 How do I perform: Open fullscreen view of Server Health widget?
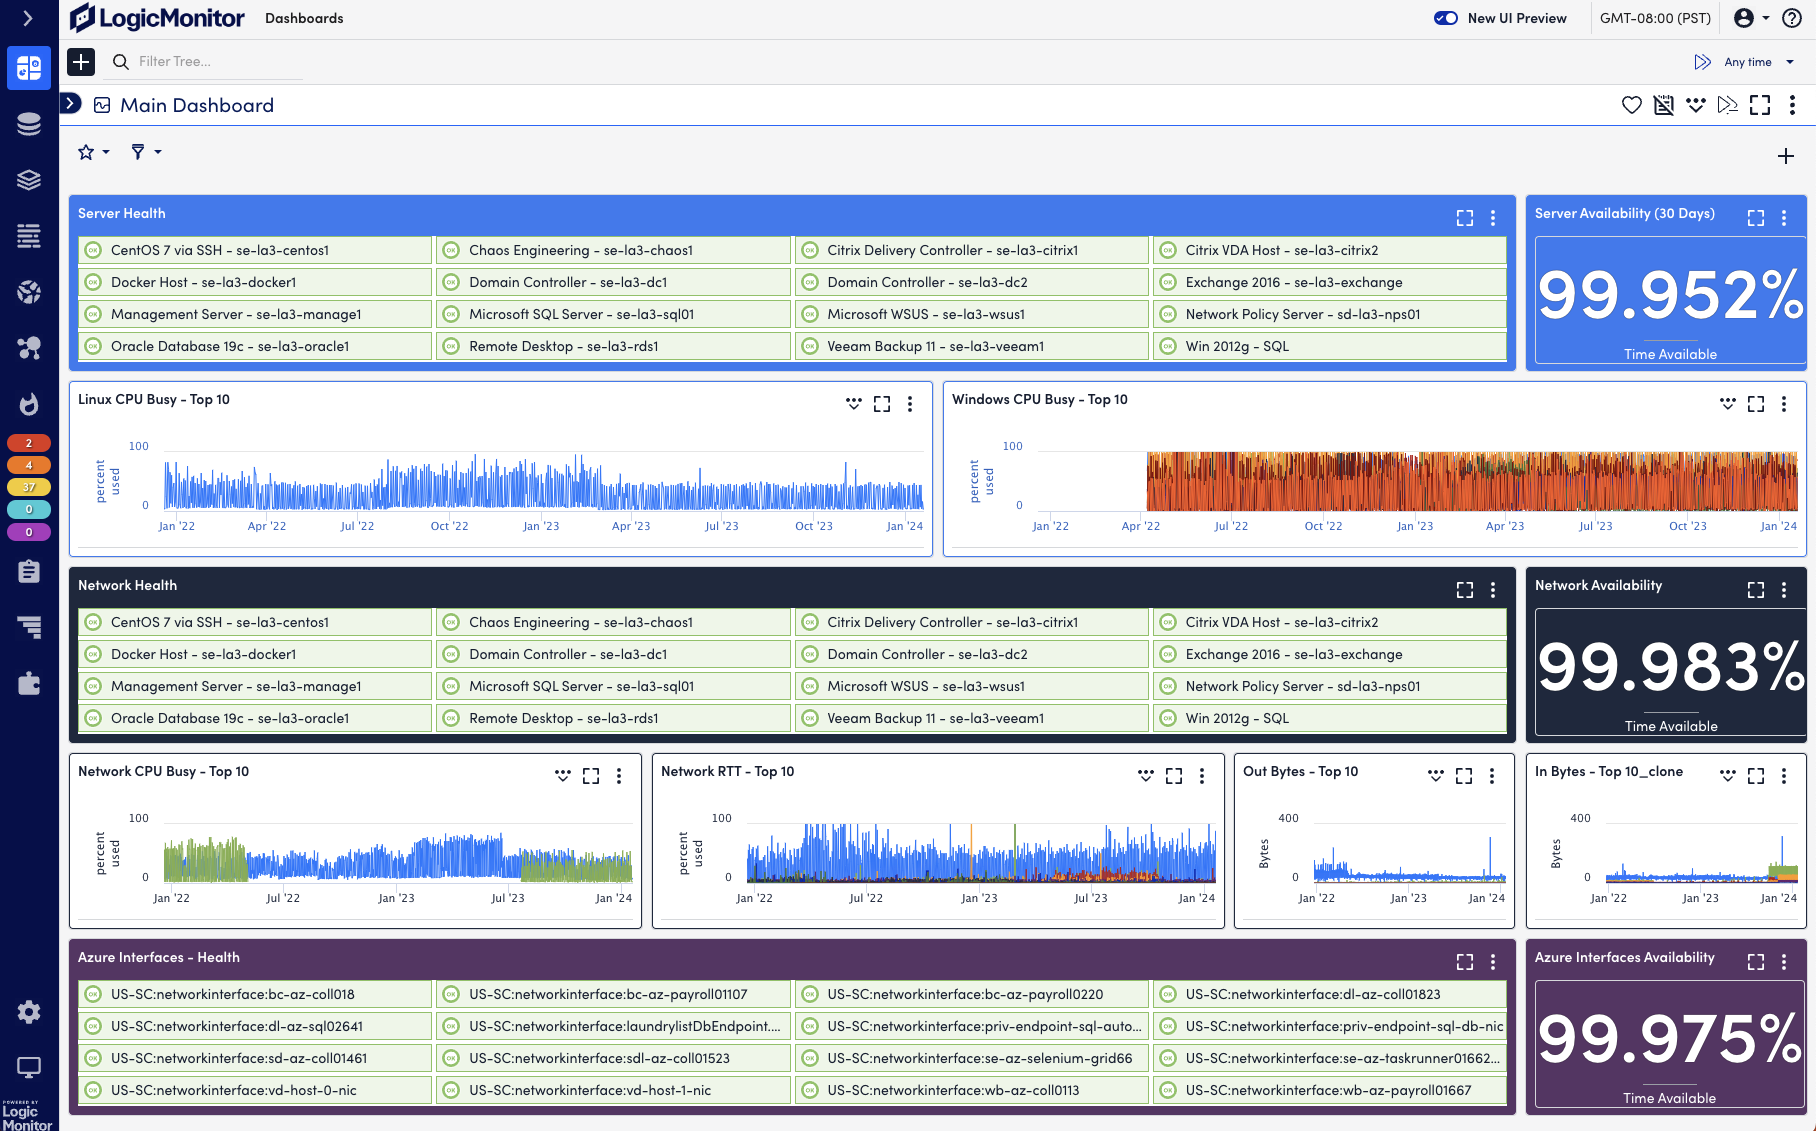(x=1464, y=217)
